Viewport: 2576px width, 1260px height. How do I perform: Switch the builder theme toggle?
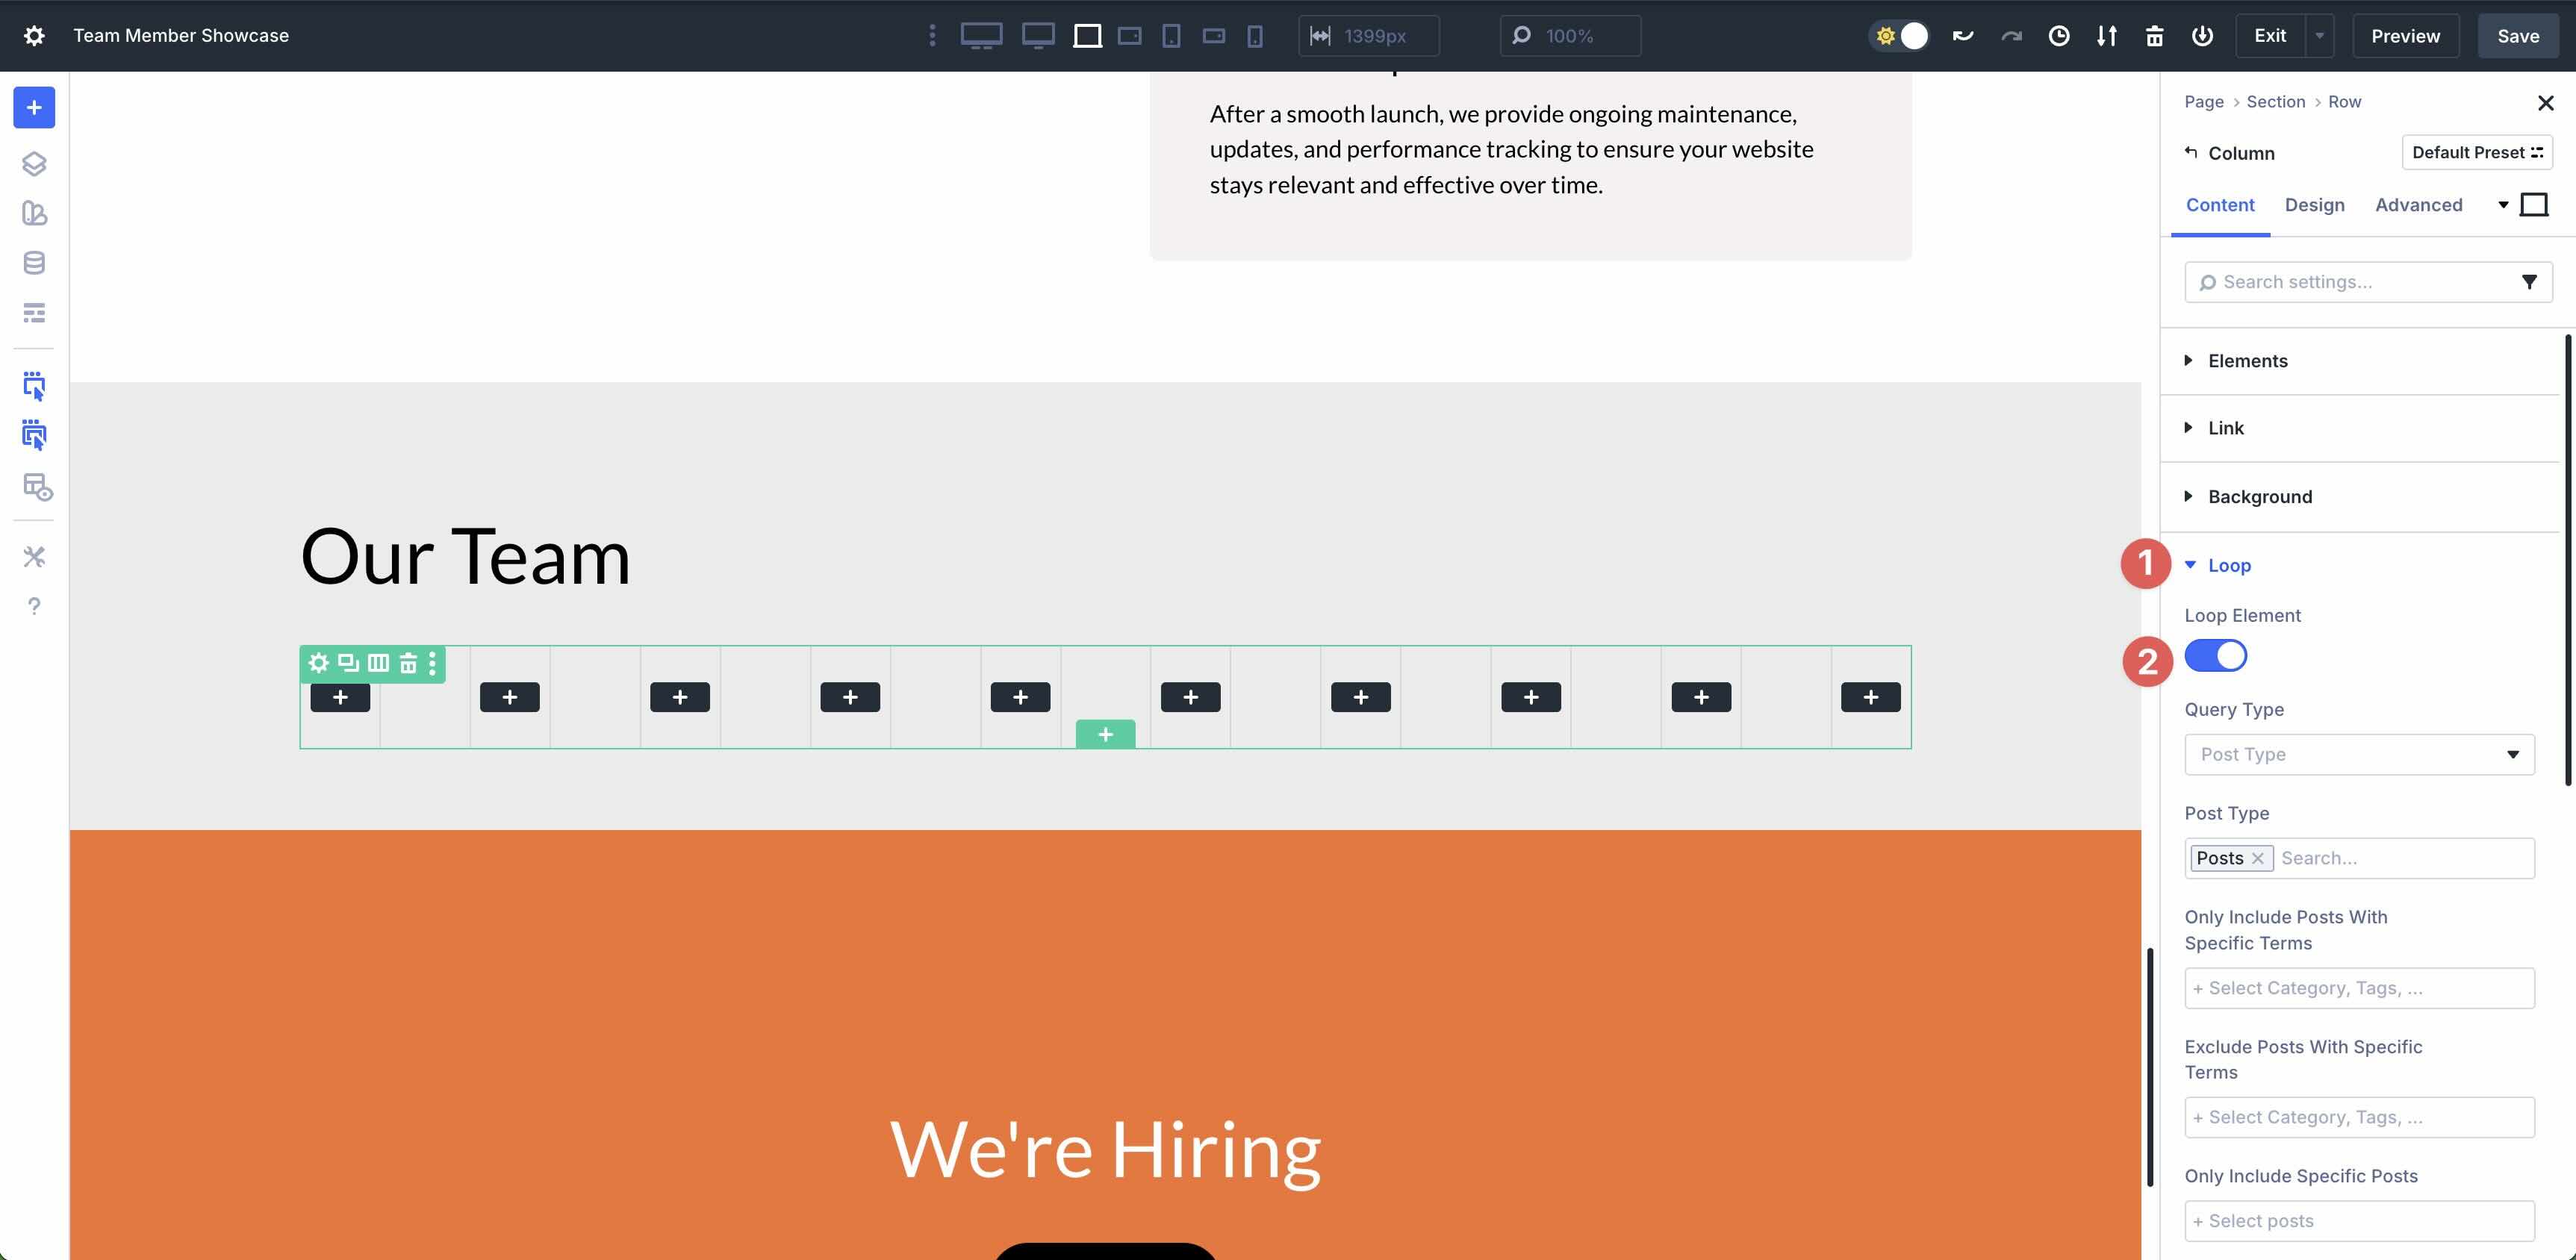[x=1897, y=35]
